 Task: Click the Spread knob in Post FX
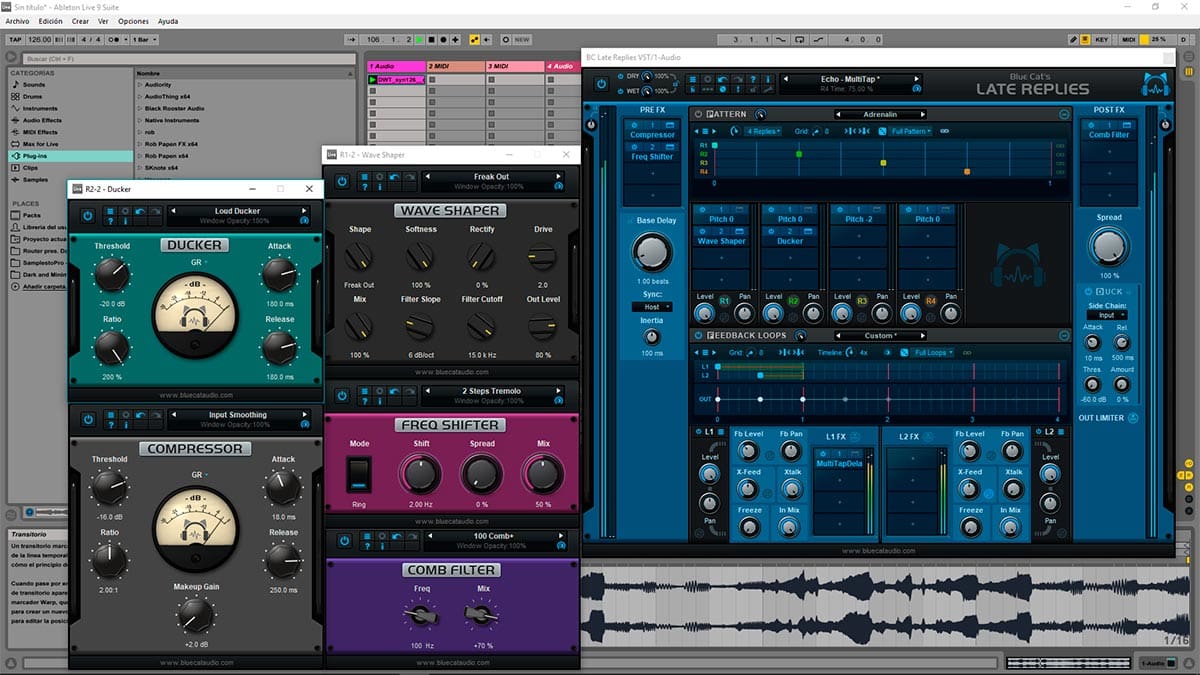[1109, 246]
